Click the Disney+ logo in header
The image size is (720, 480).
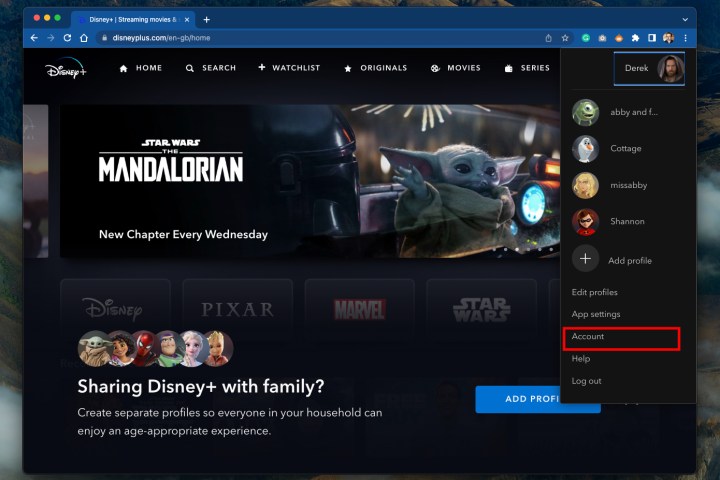pos(65,69)
